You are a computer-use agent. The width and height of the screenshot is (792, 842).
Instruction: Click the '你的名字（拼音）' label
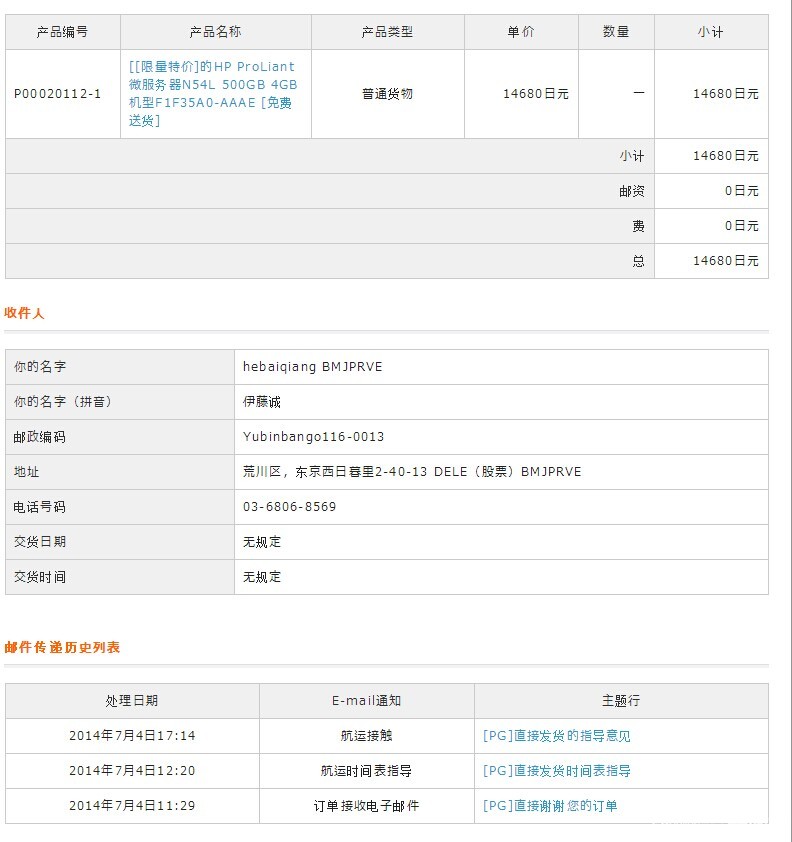point(62,402)
